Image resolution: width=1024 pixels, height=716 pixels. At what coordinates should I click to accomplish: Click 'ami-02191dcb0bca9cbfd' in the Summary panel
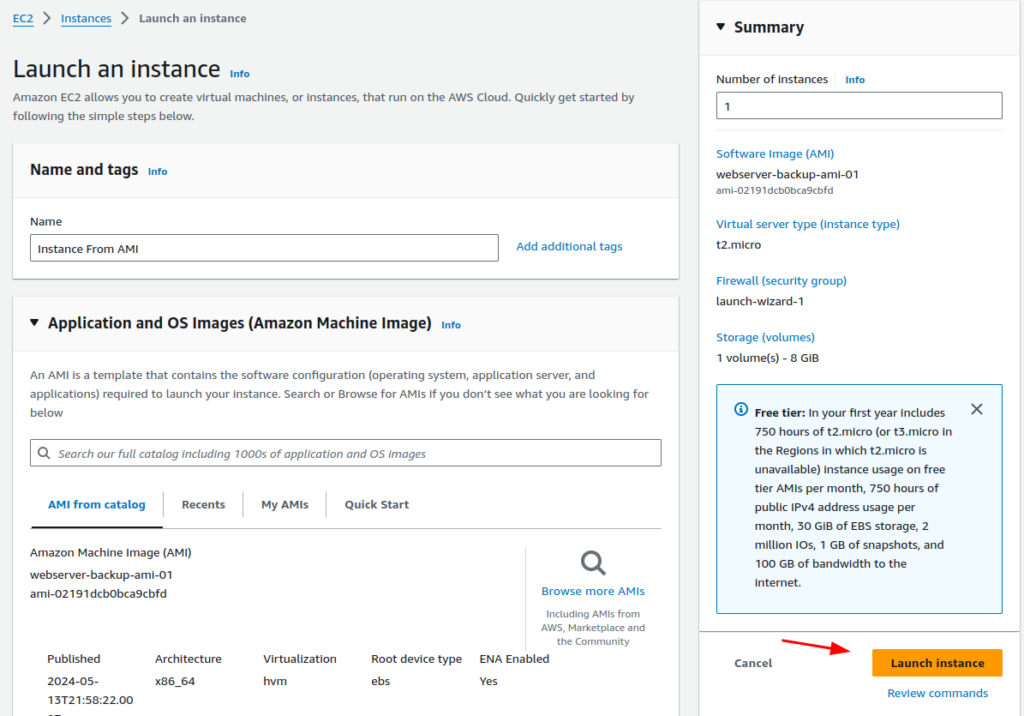[x=775, y=190]
